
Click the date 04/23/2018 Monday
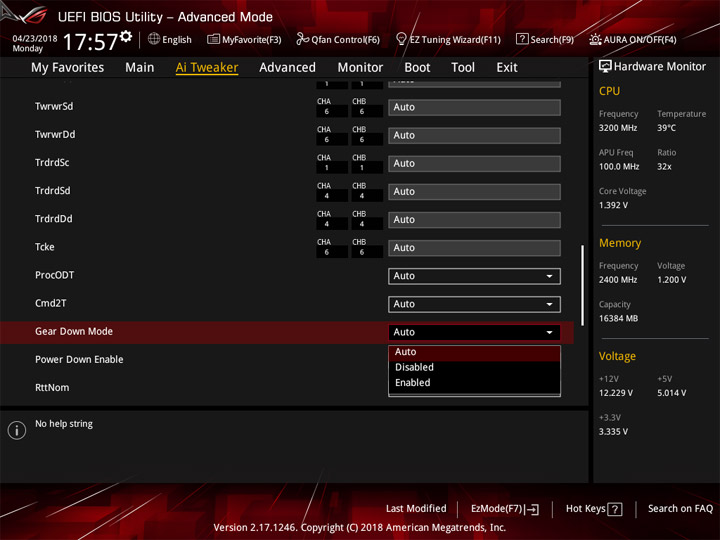34,43
